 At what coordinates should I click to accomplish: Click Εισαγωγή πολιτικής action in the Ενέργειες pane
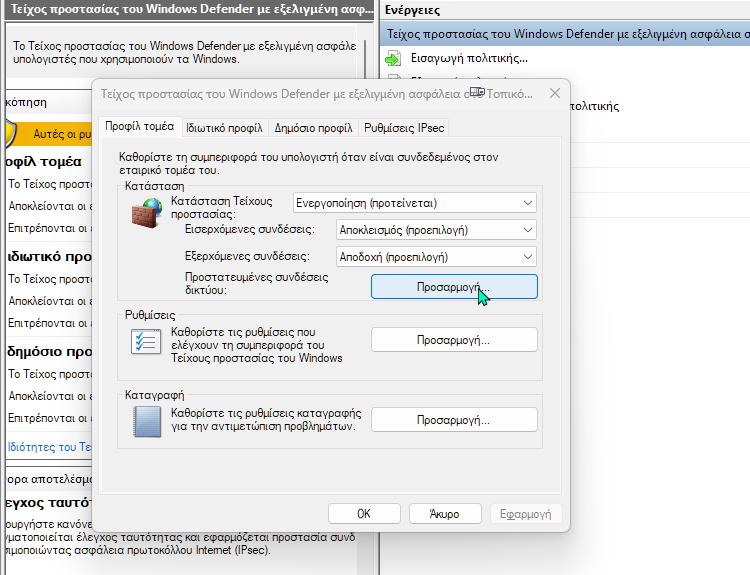pyautogui.click(x=469, y=58)
